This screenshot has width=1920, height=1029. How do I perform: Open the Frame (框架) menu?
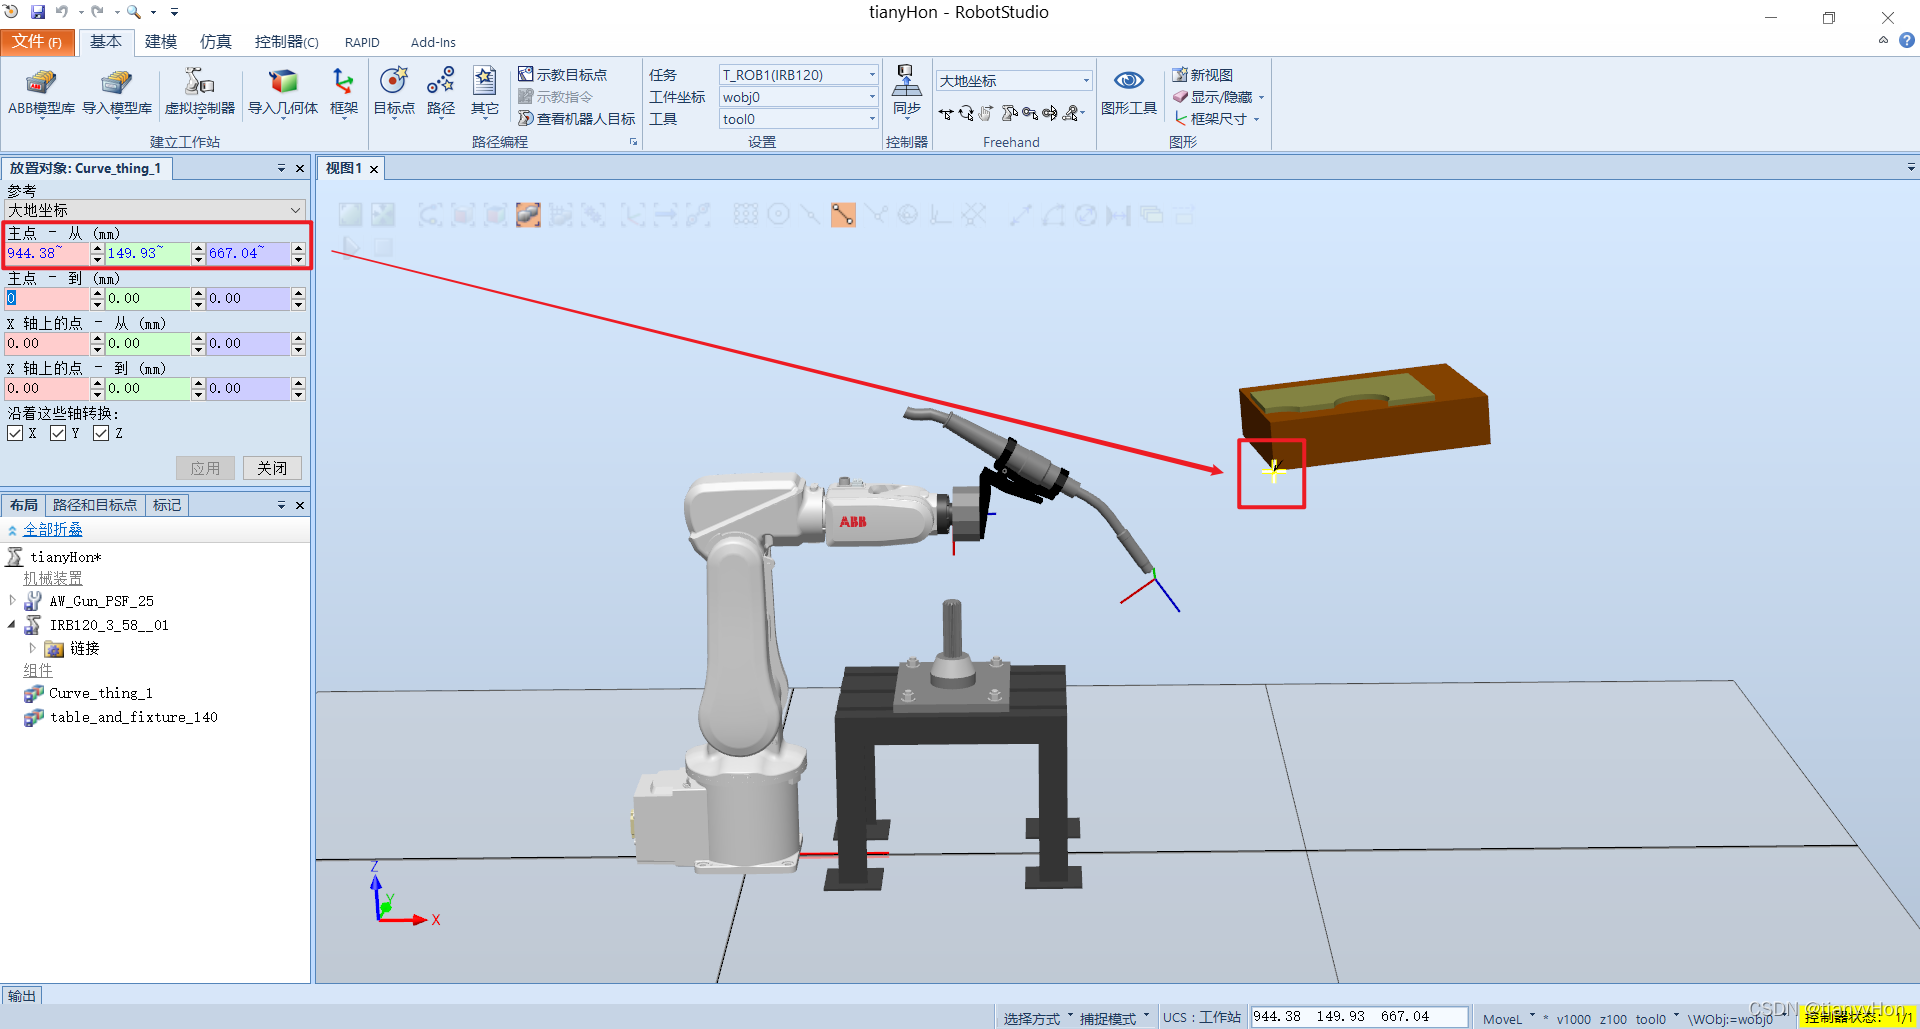(343, 93)
